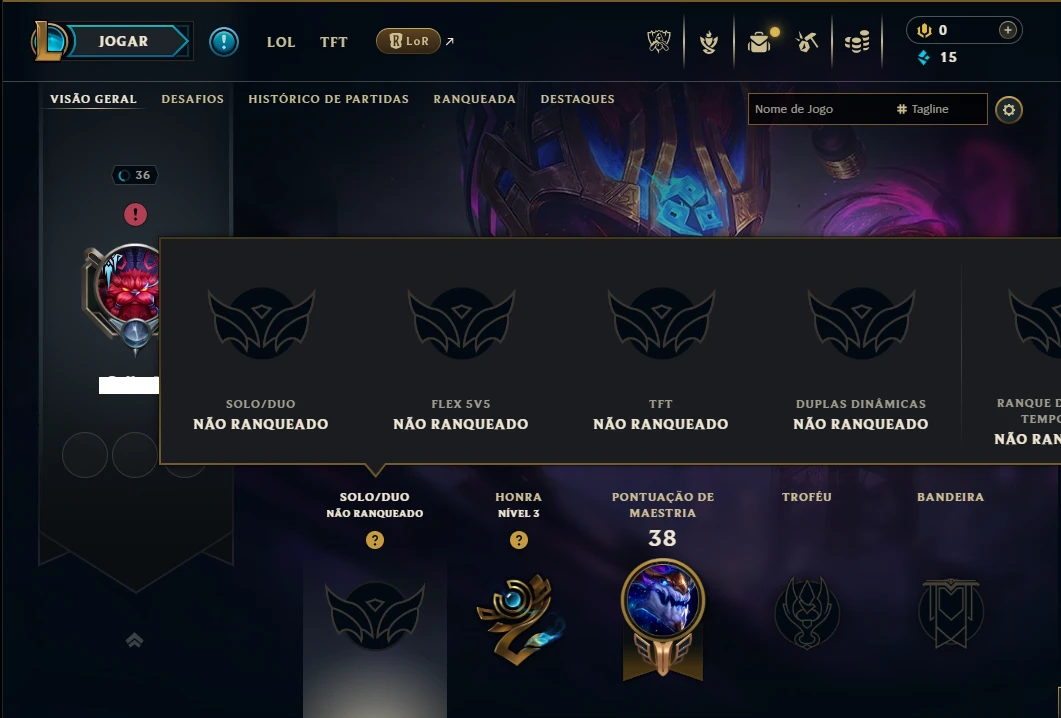The image size is (1061, 718).
Task: Click the blue exclamation notification icon
Action: [223, 42]
